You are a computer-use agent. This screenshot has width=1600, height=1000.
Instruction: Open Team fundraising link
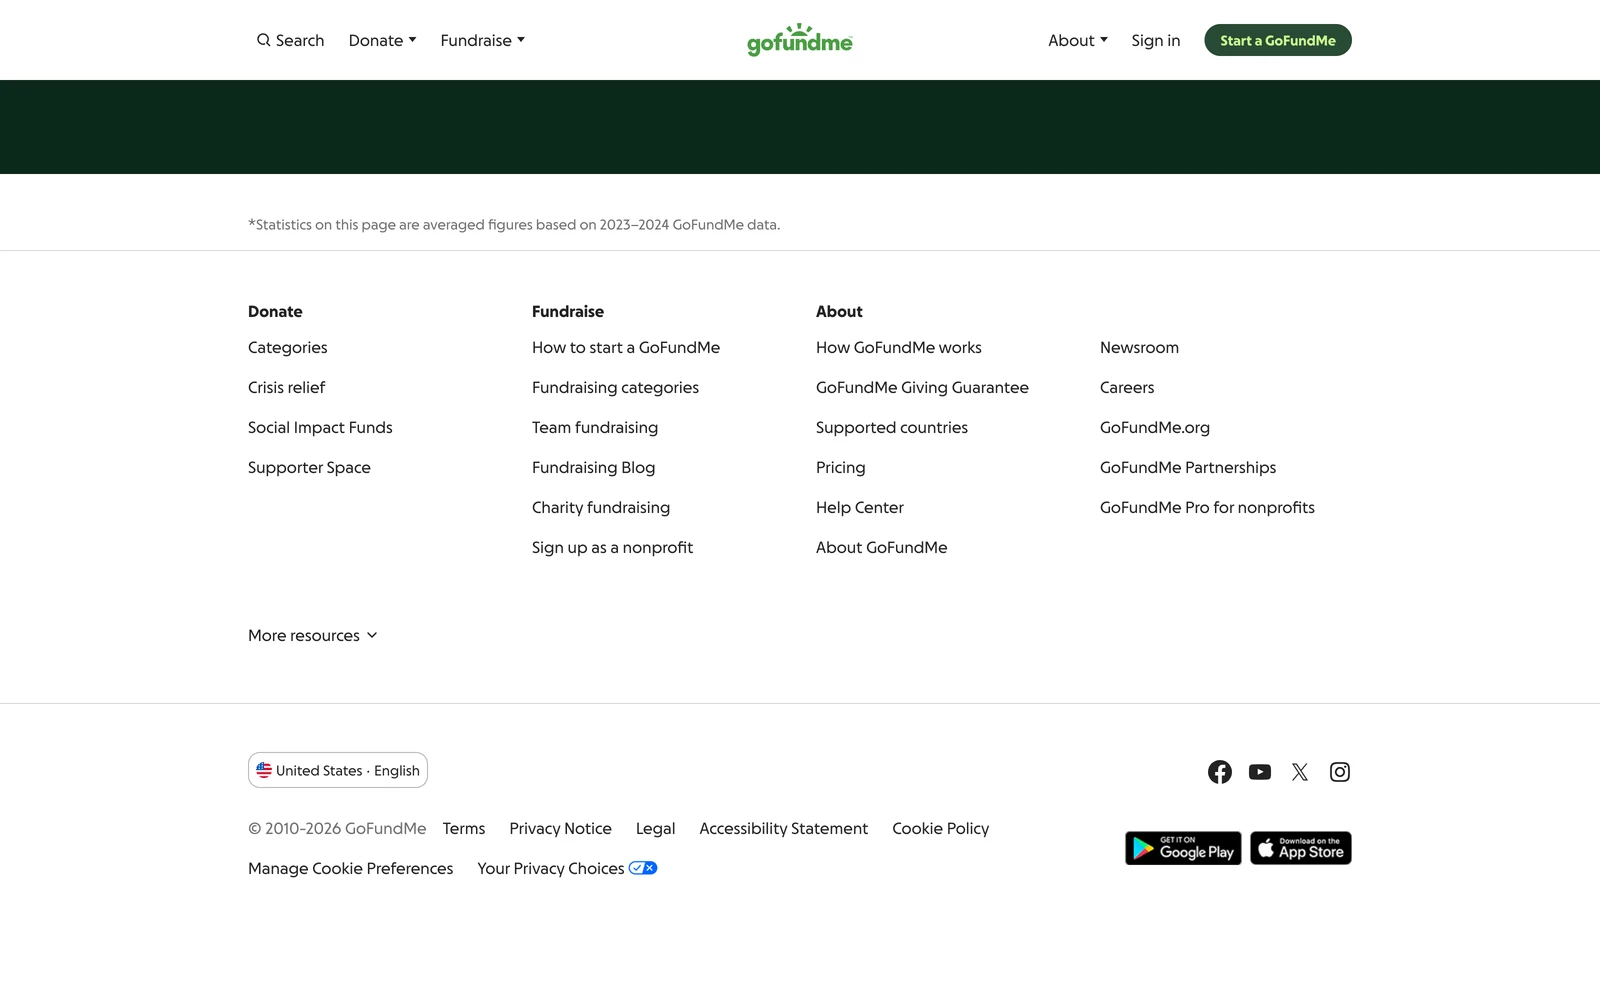click(595, 427)
